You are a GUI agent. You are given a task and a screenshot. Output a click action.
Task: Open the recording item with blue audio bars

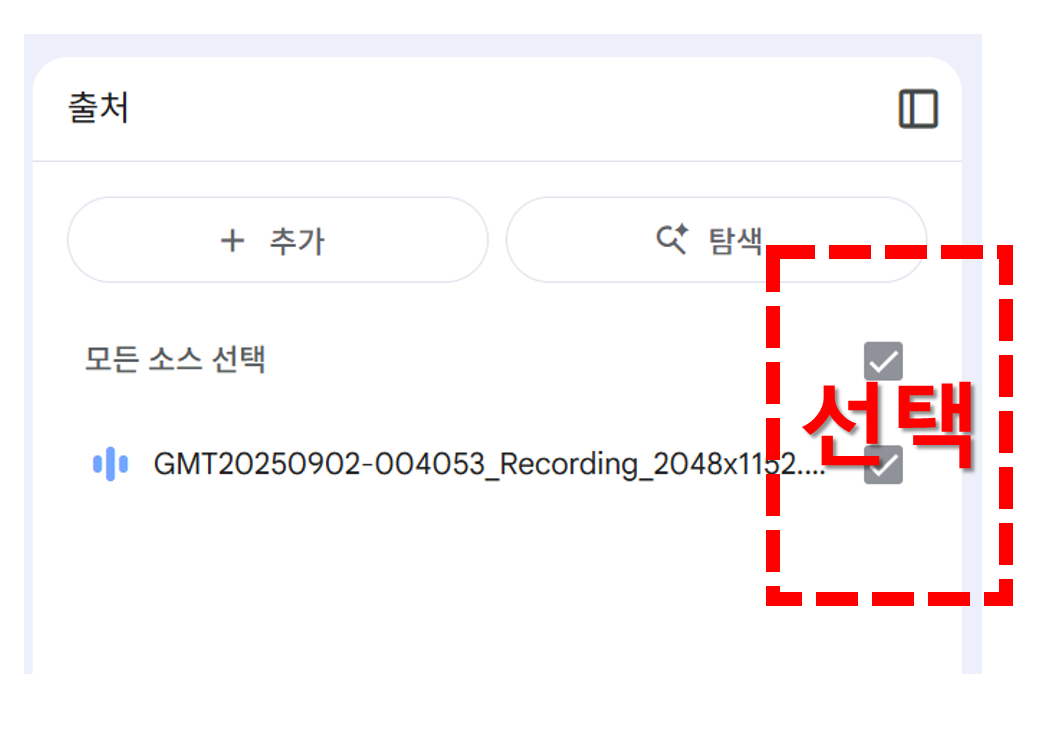coord(458,464)
